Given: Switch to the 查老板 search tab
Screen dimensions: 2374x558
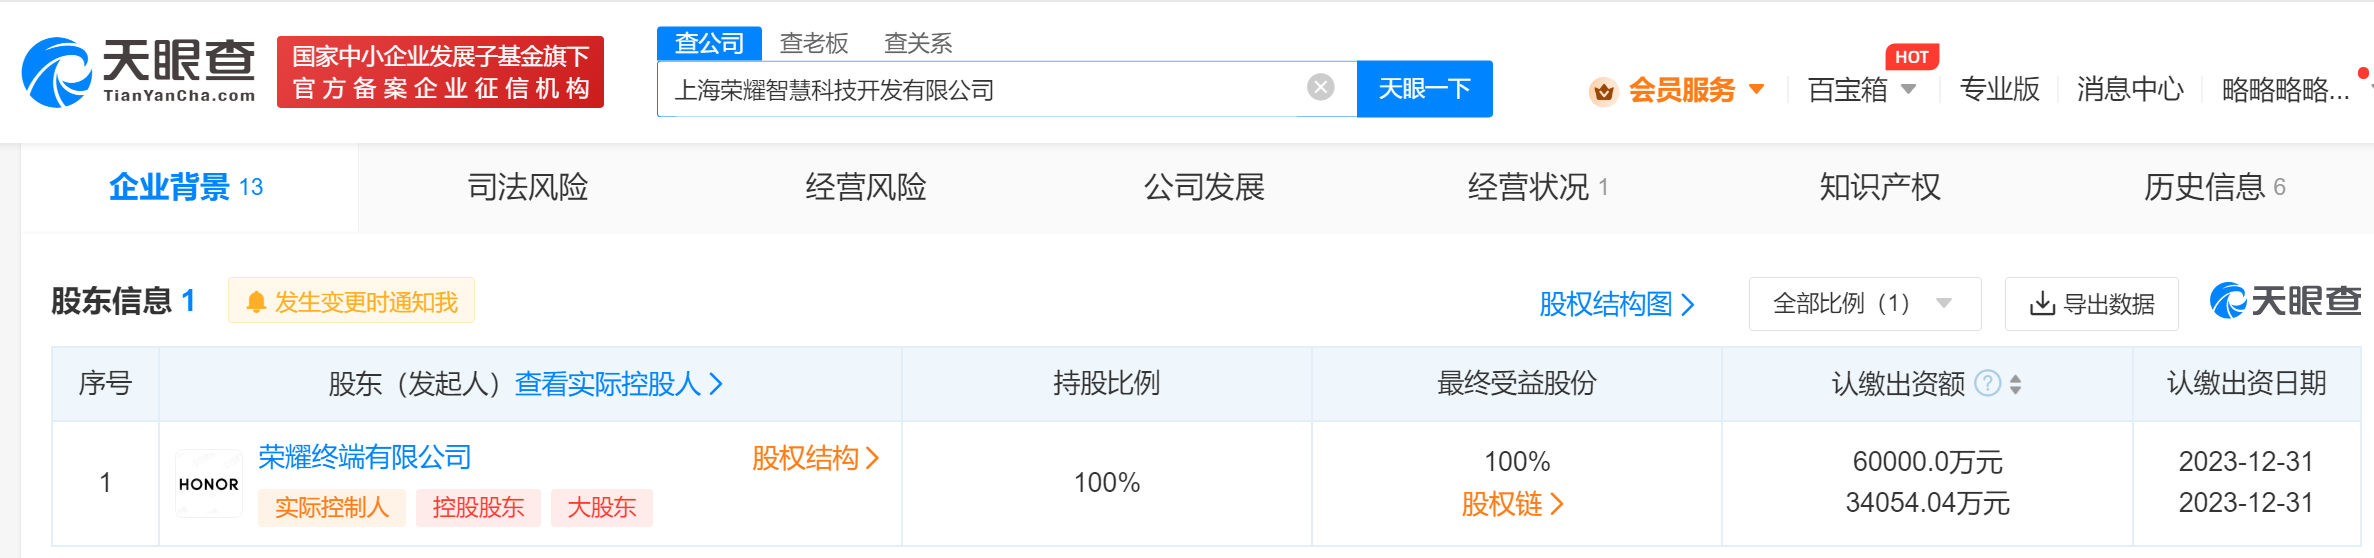Looking at the screenshot, I should pyautogui.click(x=814, y=43).
